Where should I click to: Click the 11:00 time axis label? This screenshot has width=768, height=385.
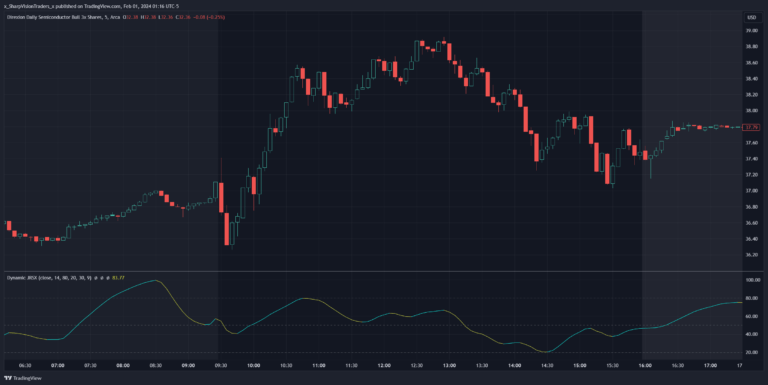(319, 365)
